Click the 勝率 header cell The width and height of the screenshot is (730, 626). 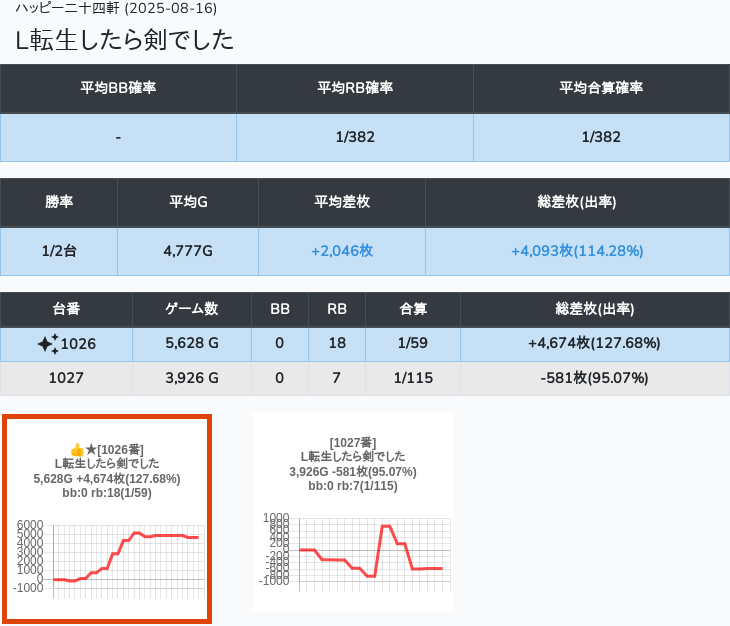(59, 202)
